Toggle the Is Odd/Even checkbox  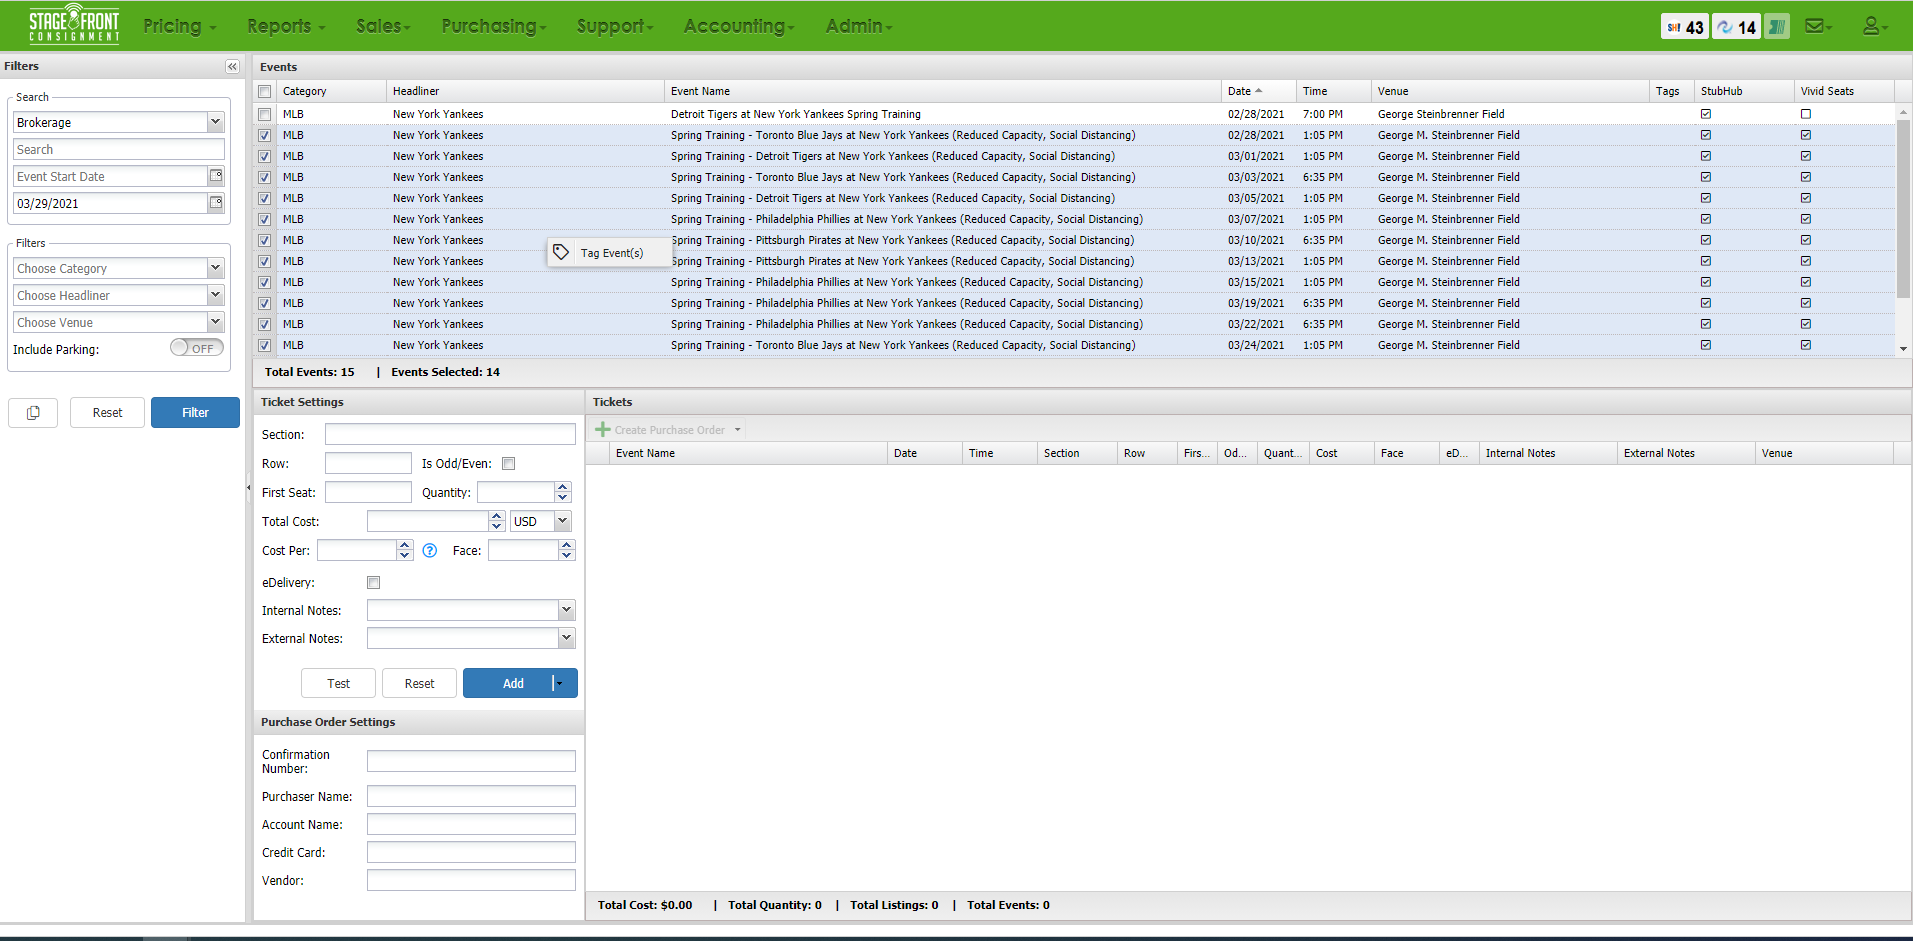click(509, 464)
